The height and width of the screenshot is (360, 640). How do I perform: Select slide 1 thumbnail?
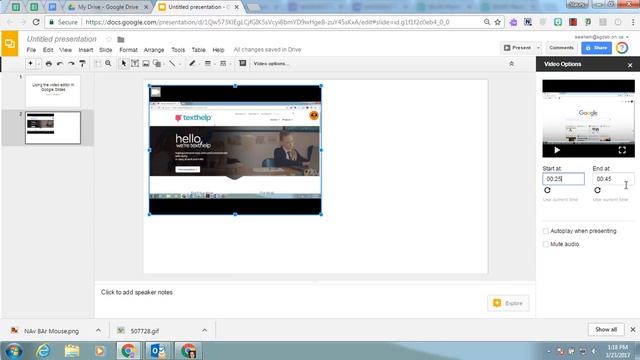point(53,91)
